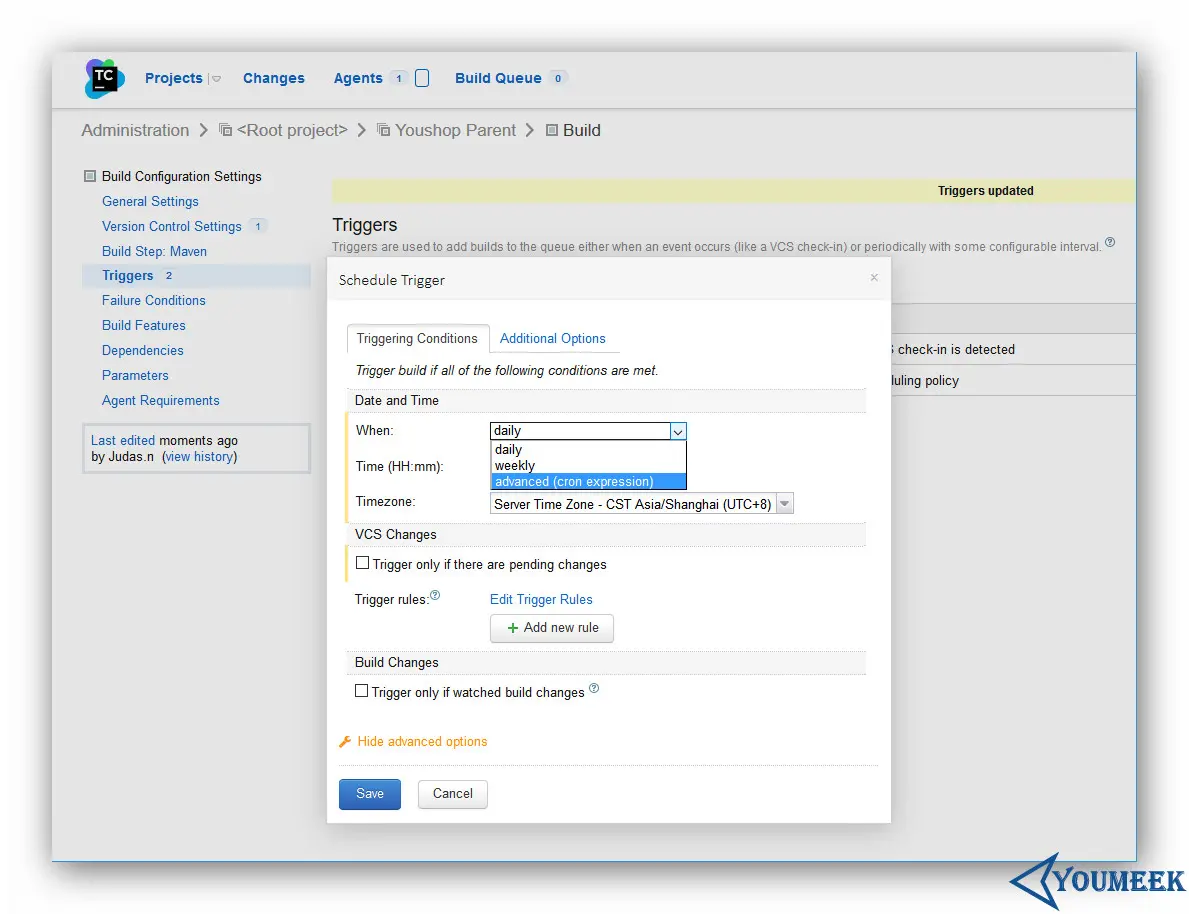Open Failure Conditions in sidebar
This screenshot has width=1189, height=914.
tap(154, 300)
